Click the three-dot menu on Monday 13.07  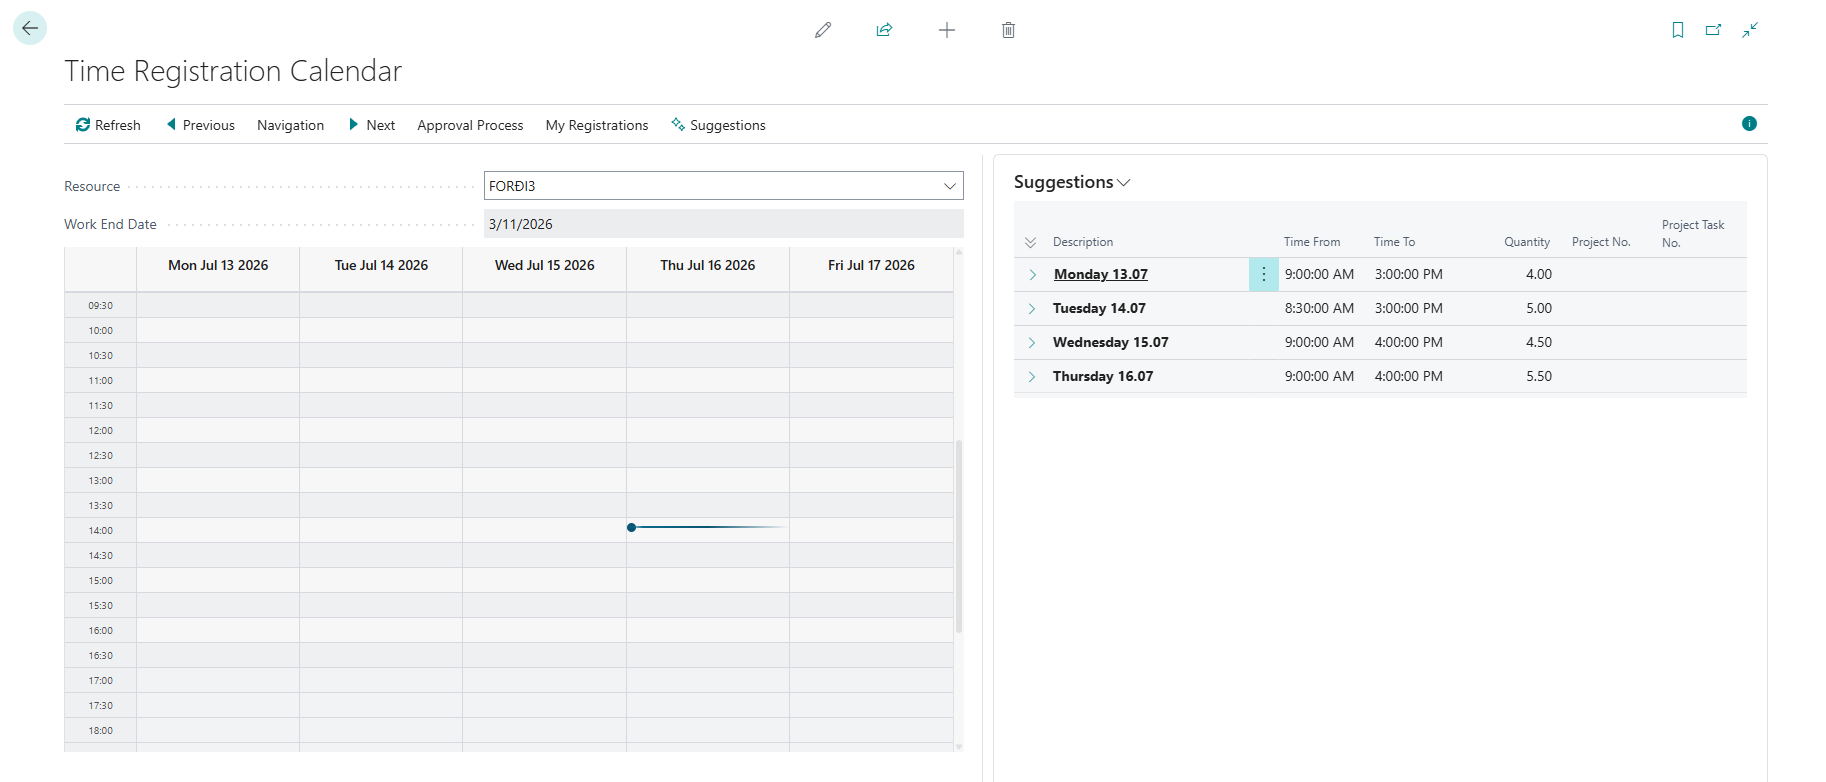coord(1264,274)
